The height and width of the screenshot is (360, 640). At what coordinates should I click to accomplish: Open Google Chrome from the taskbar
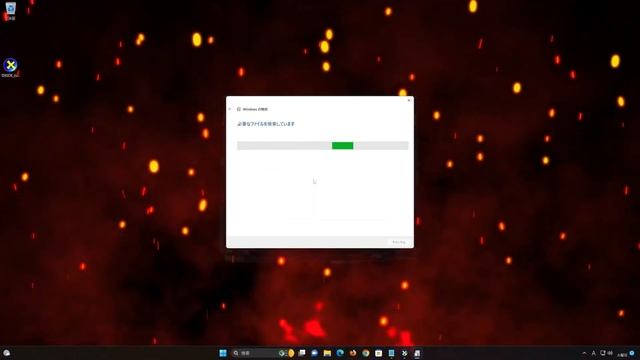pyautogui.click(x=366, y=353)
